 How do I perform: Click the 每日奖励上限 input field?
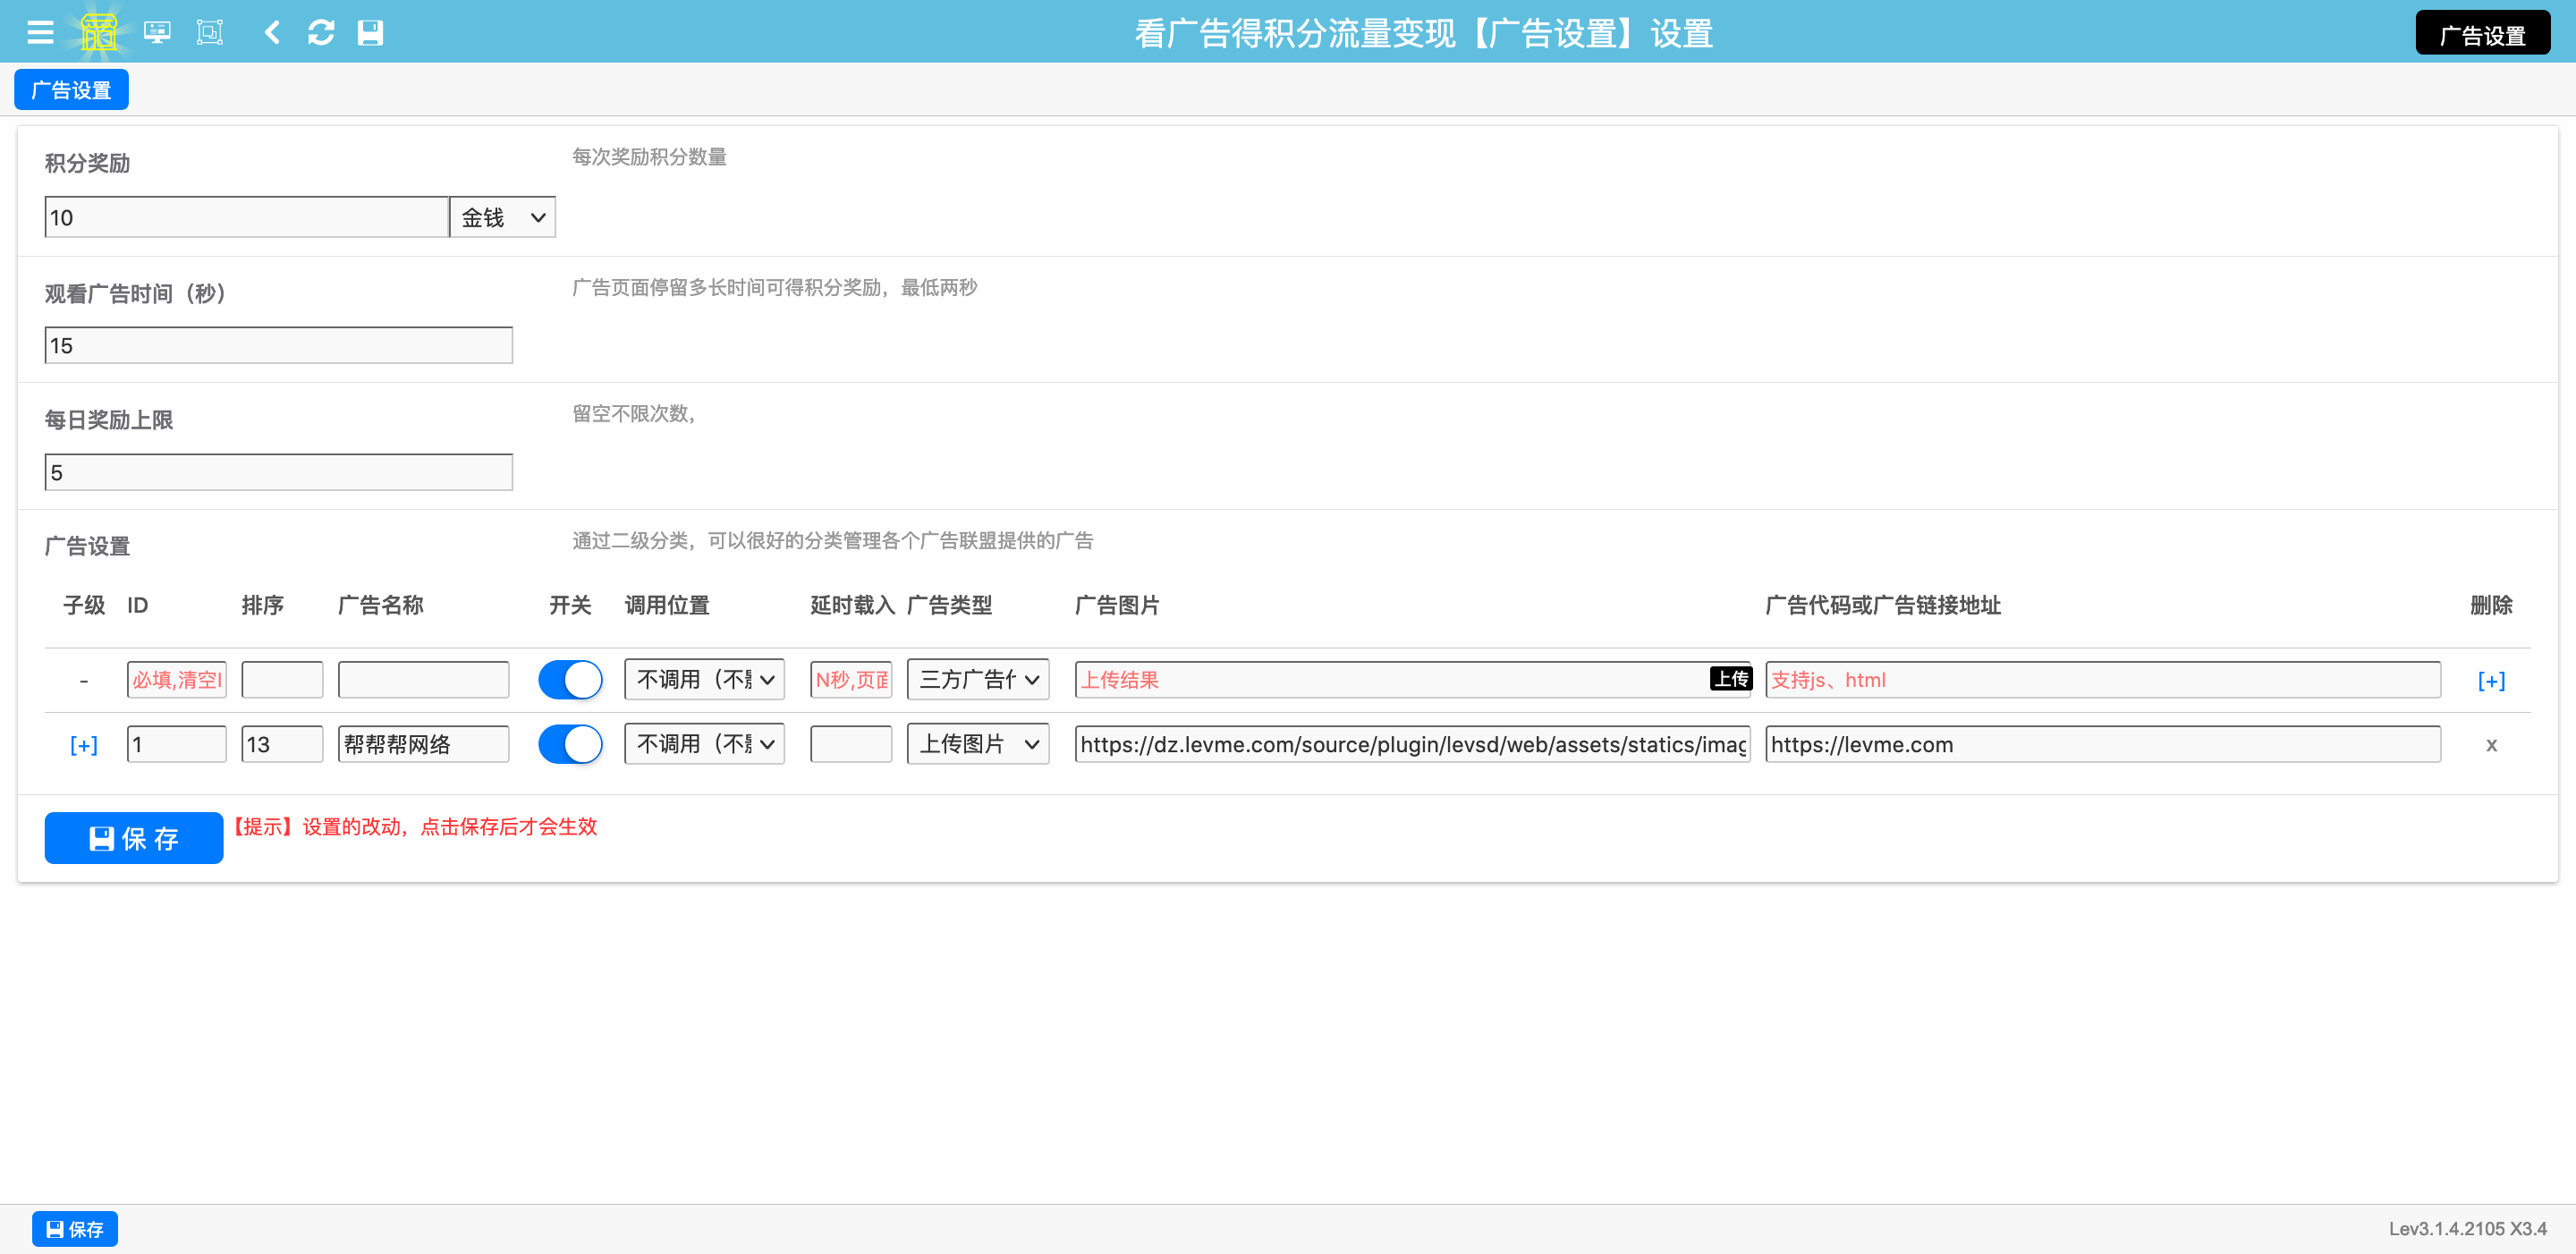pyautogui.click(x=278, y=472)
